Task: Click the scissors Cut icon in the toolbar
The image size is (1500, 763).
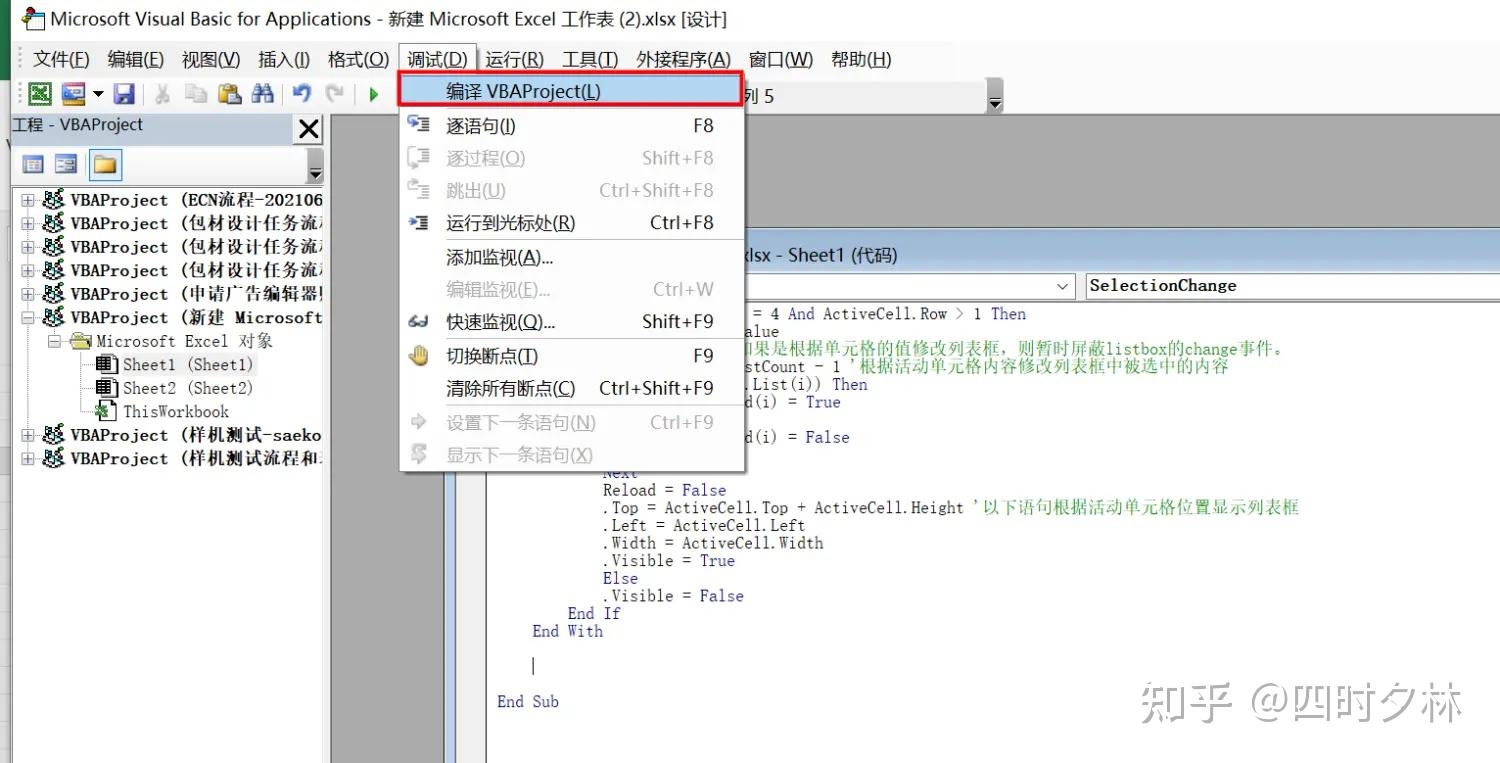Action: pyautogui.click(x=162, y=94)
